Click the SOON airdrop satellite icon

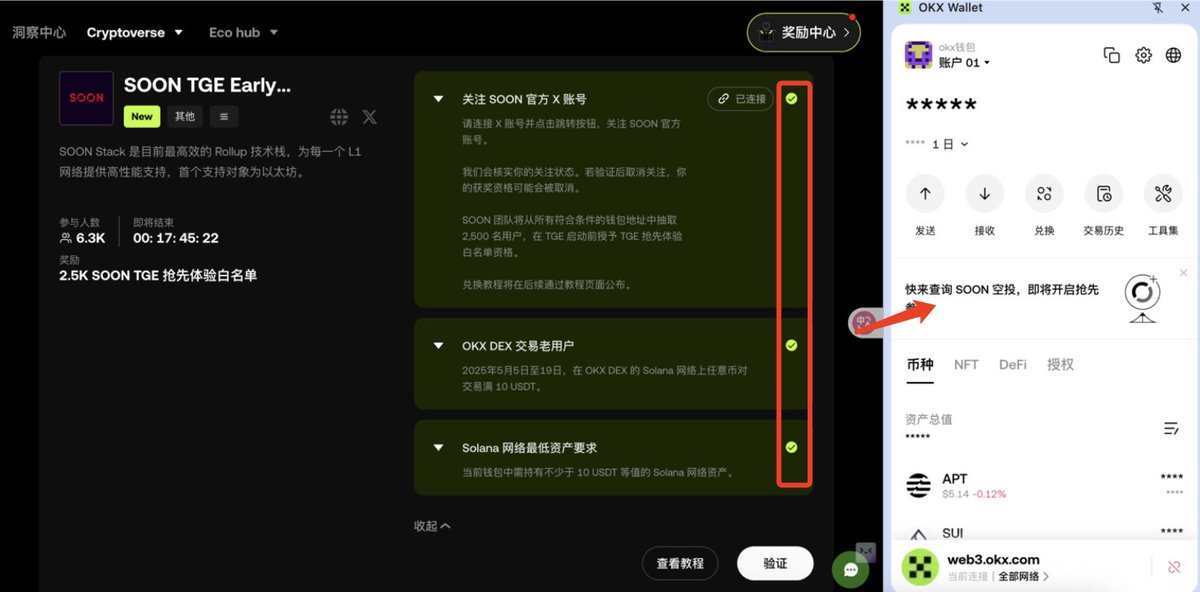1142,298
